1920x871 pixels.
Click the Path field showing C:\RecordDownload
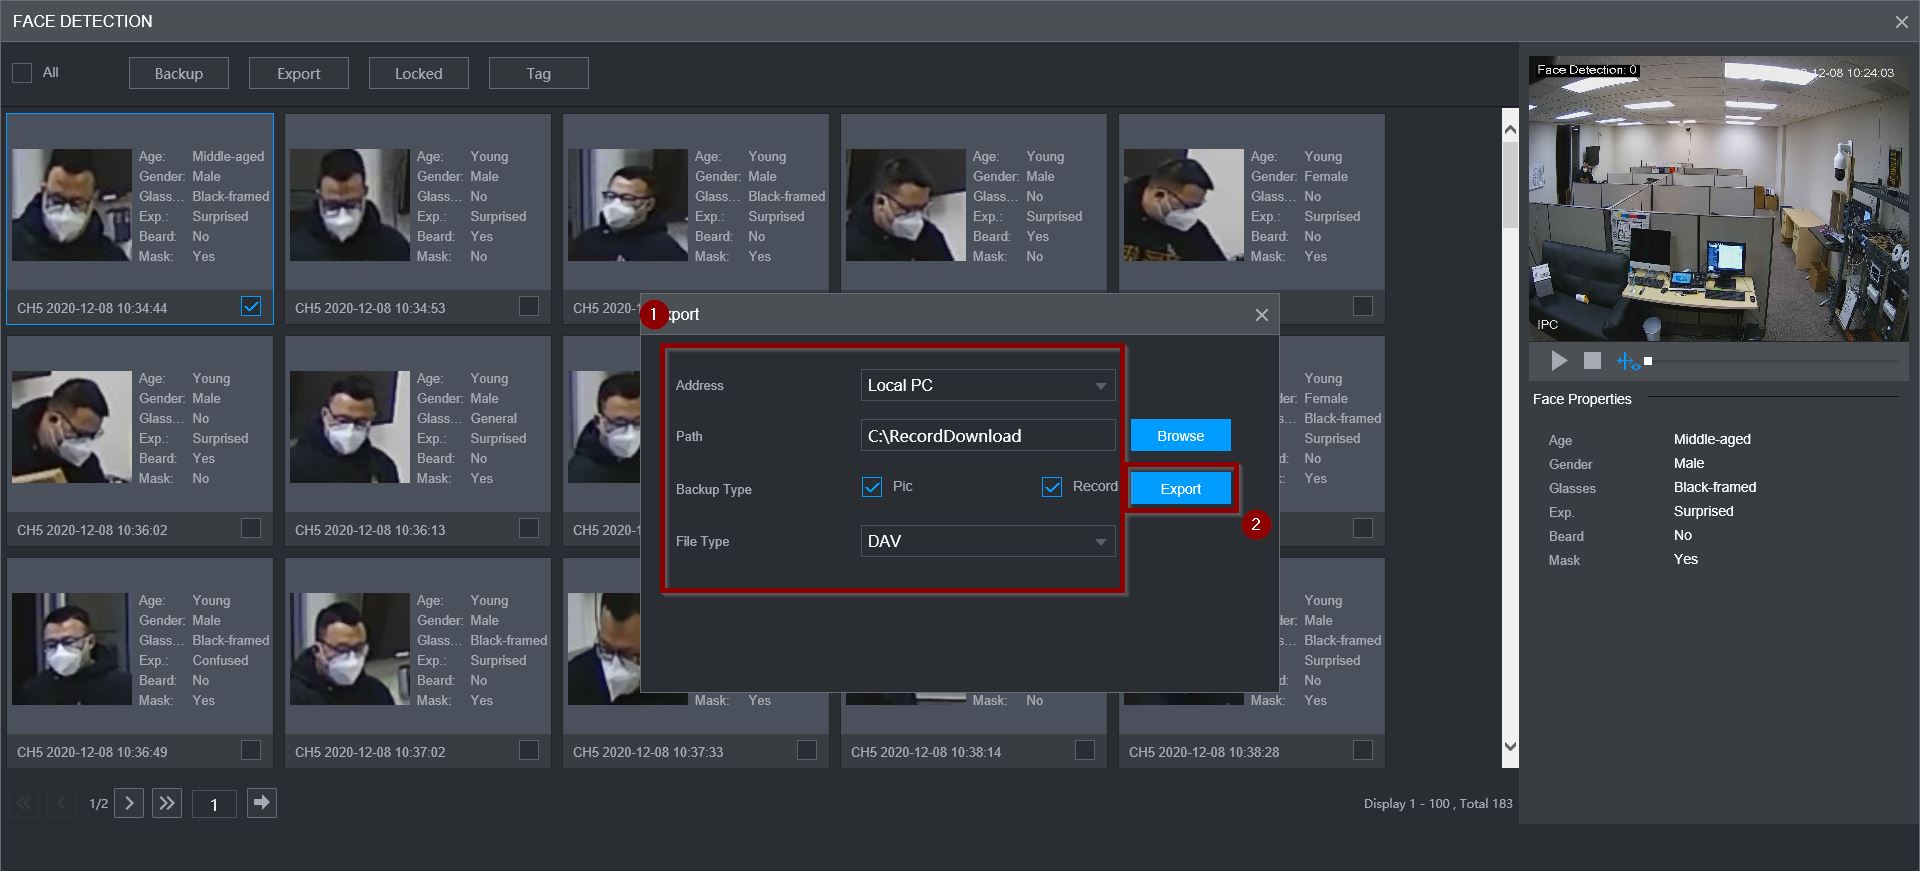[988, 436]
